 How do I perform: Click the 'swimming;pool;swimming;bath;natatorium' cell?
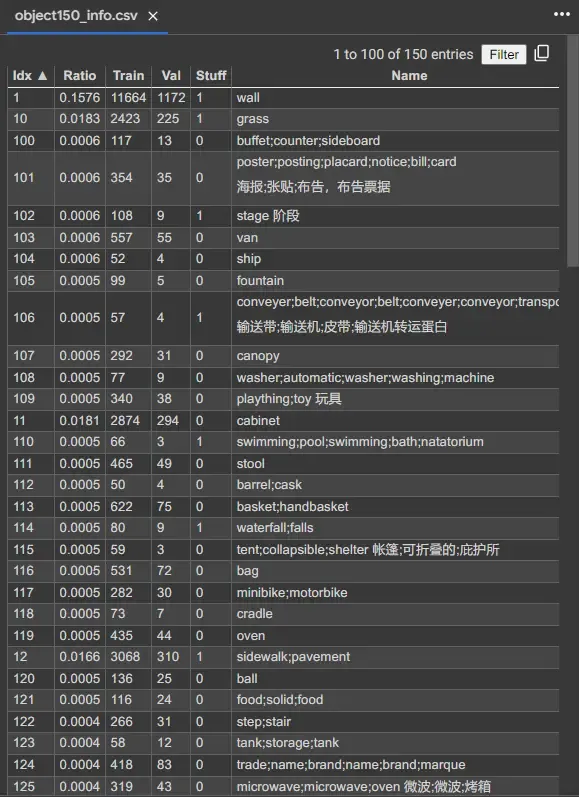[x=395, y=442]
